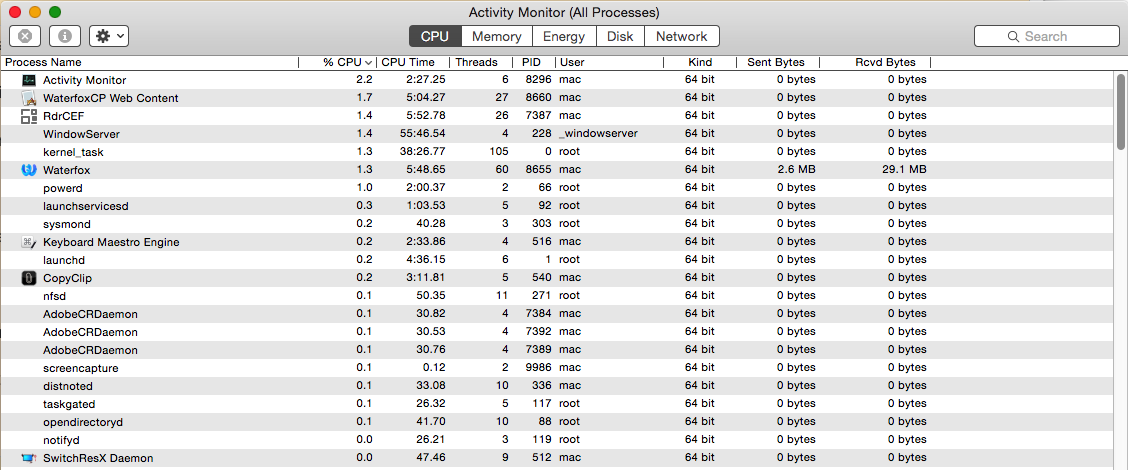This screenshot has width=1128, height=470.
Task: Click the 2.6 MB sent bytes value
Action: tap(796, 170)
